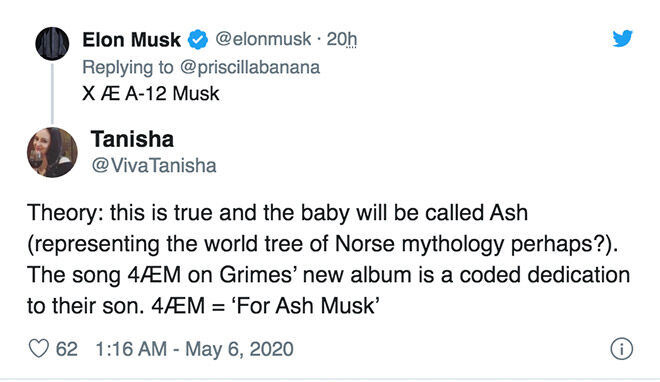Visit the @VivaTanisha handle
Screen dimensions: 660x382
(154, 165)
